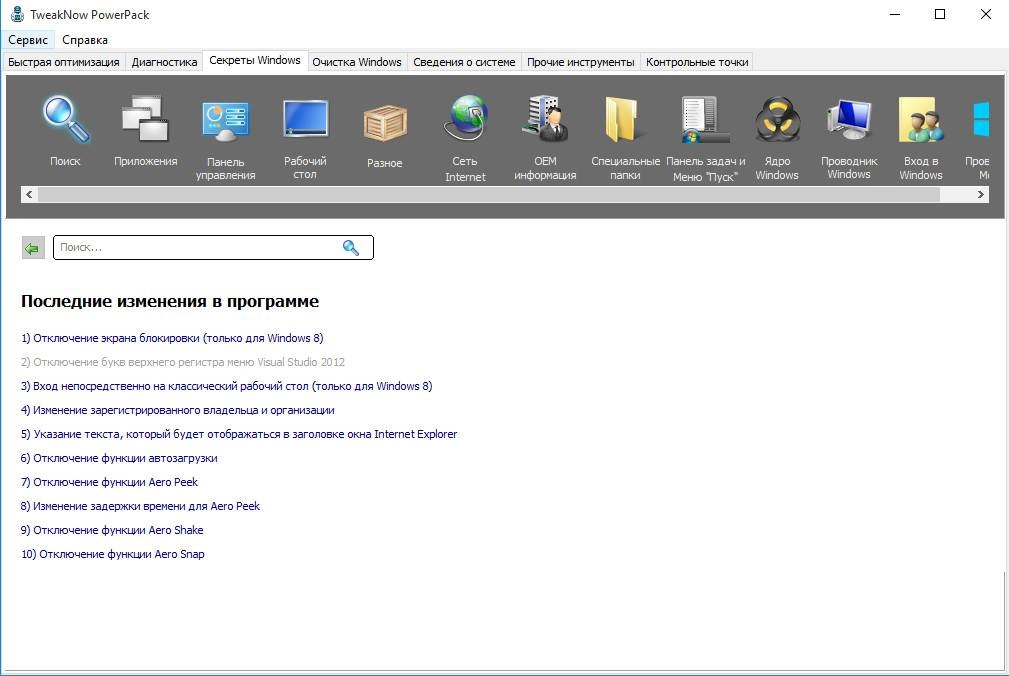
Task: Close the TweakNow PowerPack window
Action: [985, 14]
